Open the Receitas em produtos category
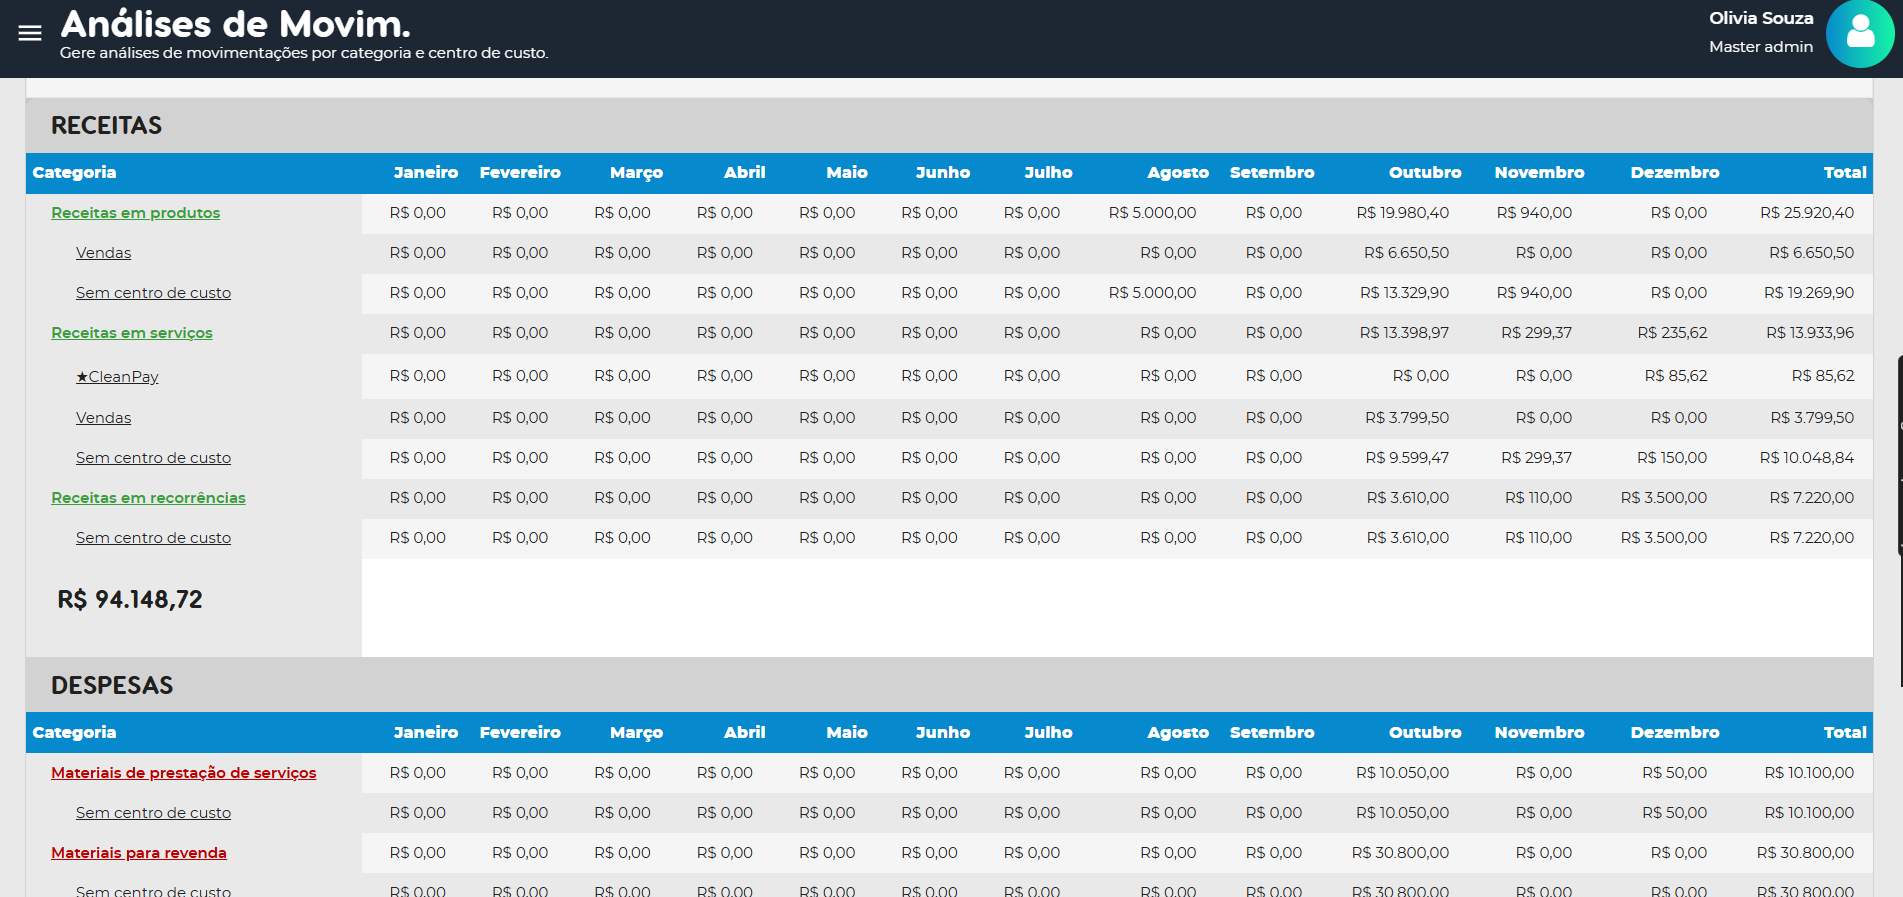The width and height of the screenshot is (1903, 897). tap(135, 213)
